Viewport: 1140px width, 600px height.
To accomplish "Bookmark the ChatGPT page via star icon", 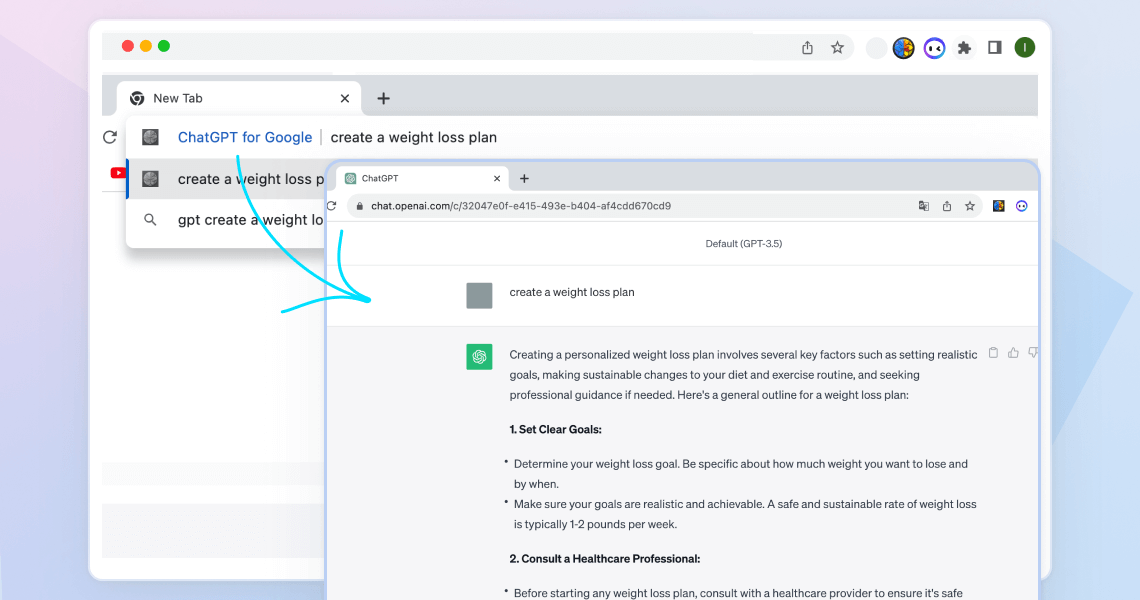I will point(969,205).
